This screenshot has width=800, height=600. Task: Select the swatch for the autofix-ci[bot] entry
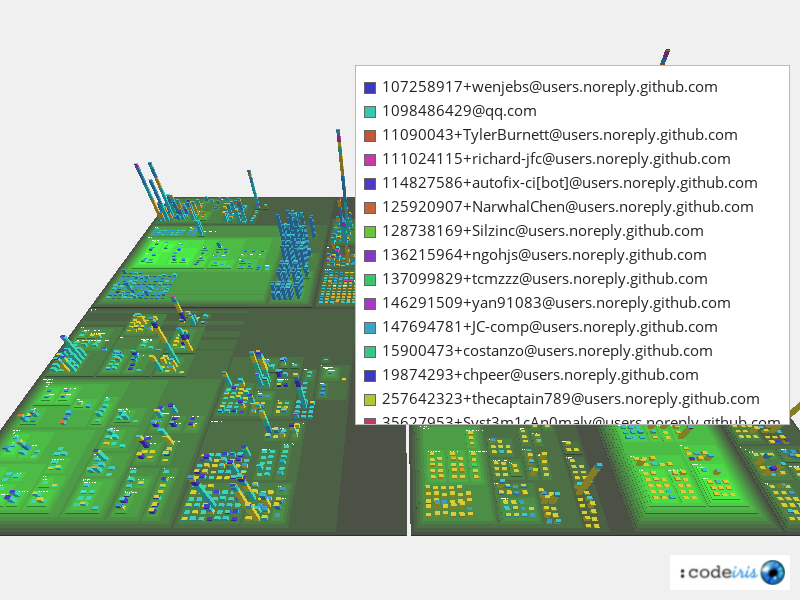pyautogui.click(x=370, y=184)
